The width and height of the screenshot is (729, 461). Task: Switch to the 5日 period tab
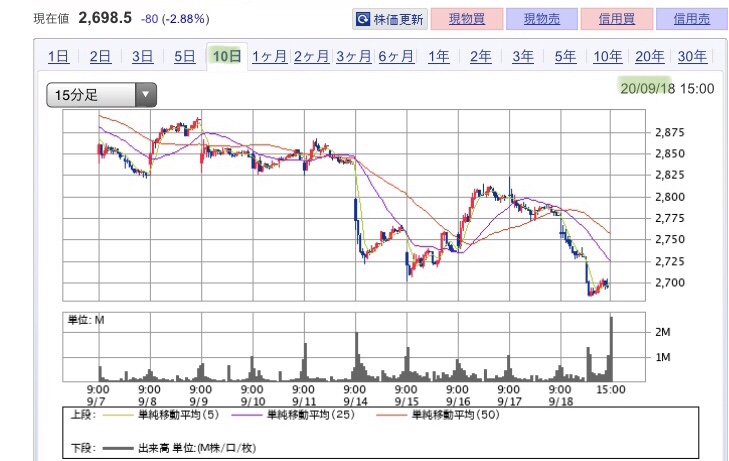pyautogui.click(x=185, y=57)
